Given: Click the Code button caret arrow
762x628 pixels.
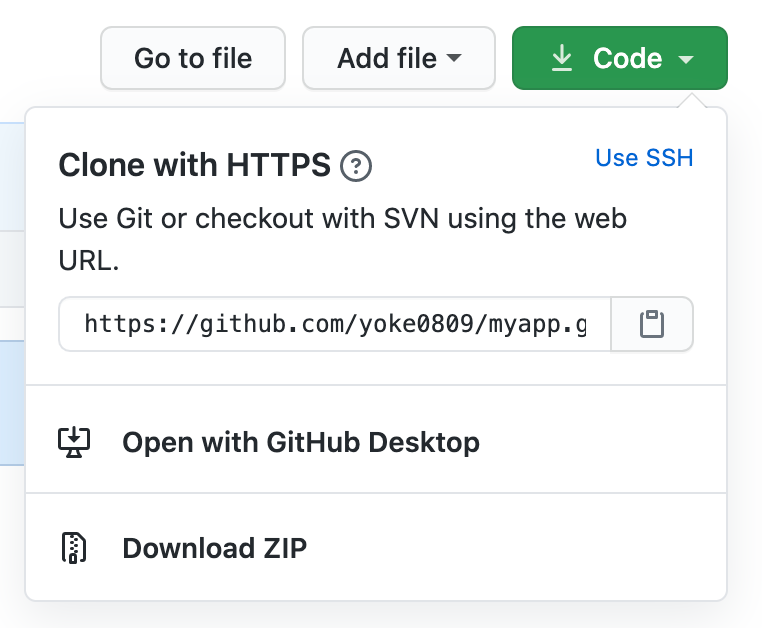Looking at the screenshot, I should click(x=686, y=59).
